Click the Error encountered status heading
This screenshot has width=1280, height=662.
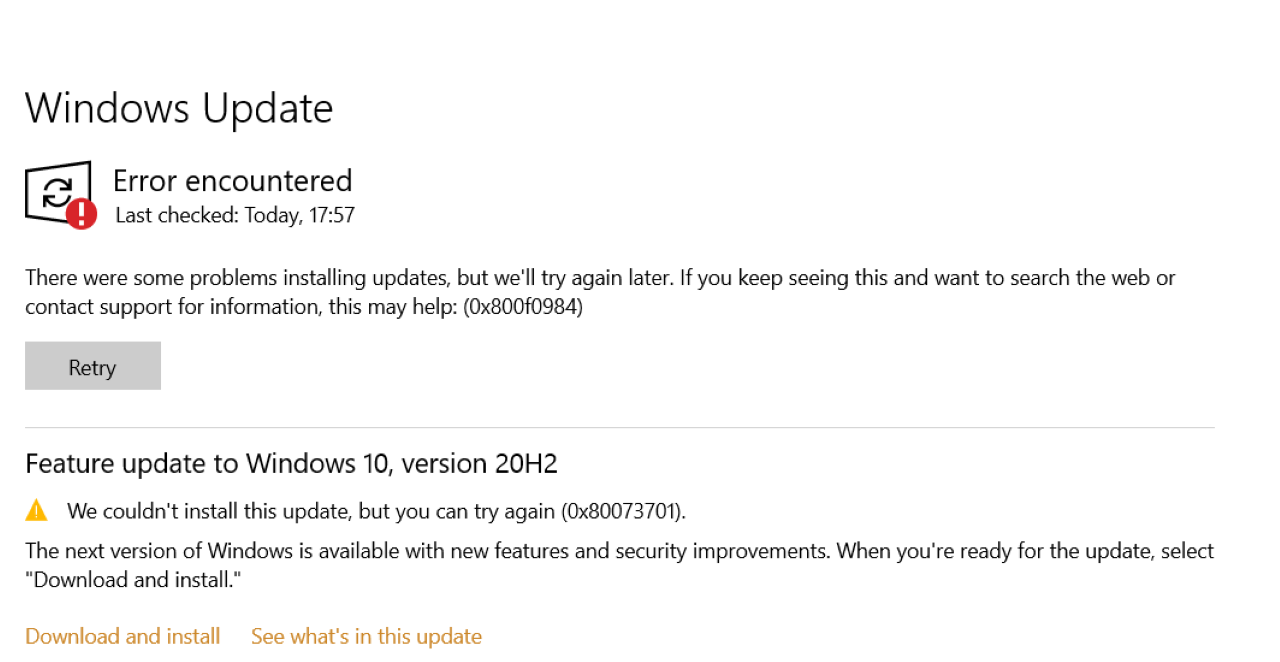pyautogui.click(x=233, y=180)
